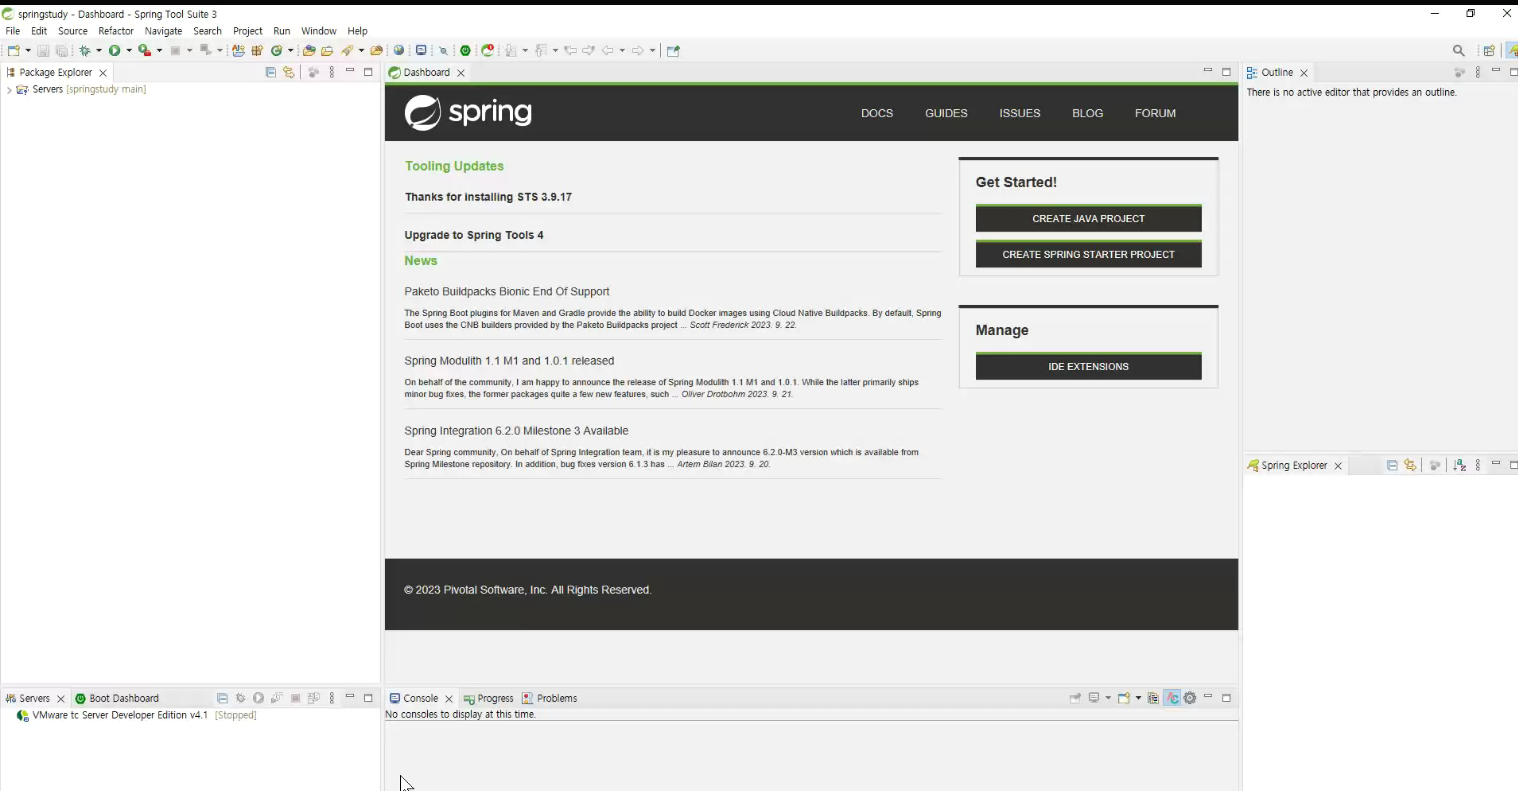
Task: Click CREATE JAVA PROJECT button
Action: pos(1088,218)
